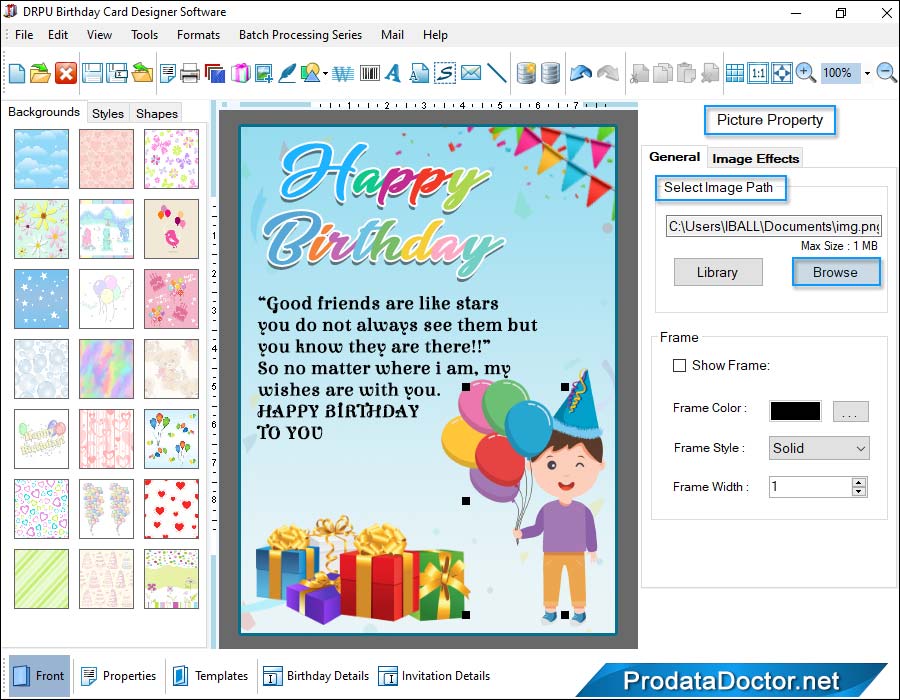Screen dimensions: 900x700
Task: Open the File menu
Action: [24, 35]
